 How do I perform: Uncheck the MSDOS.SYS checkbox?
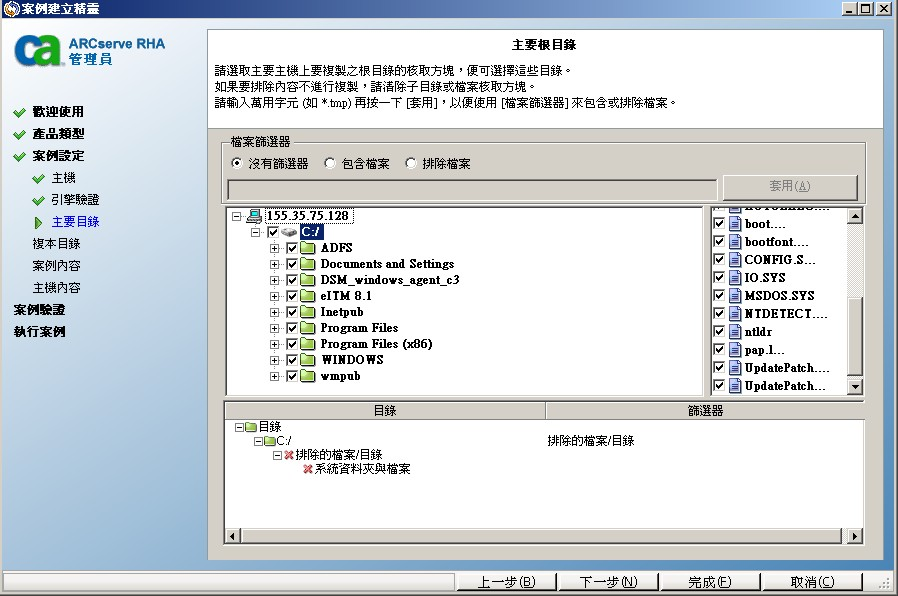(x=718, y=295)
